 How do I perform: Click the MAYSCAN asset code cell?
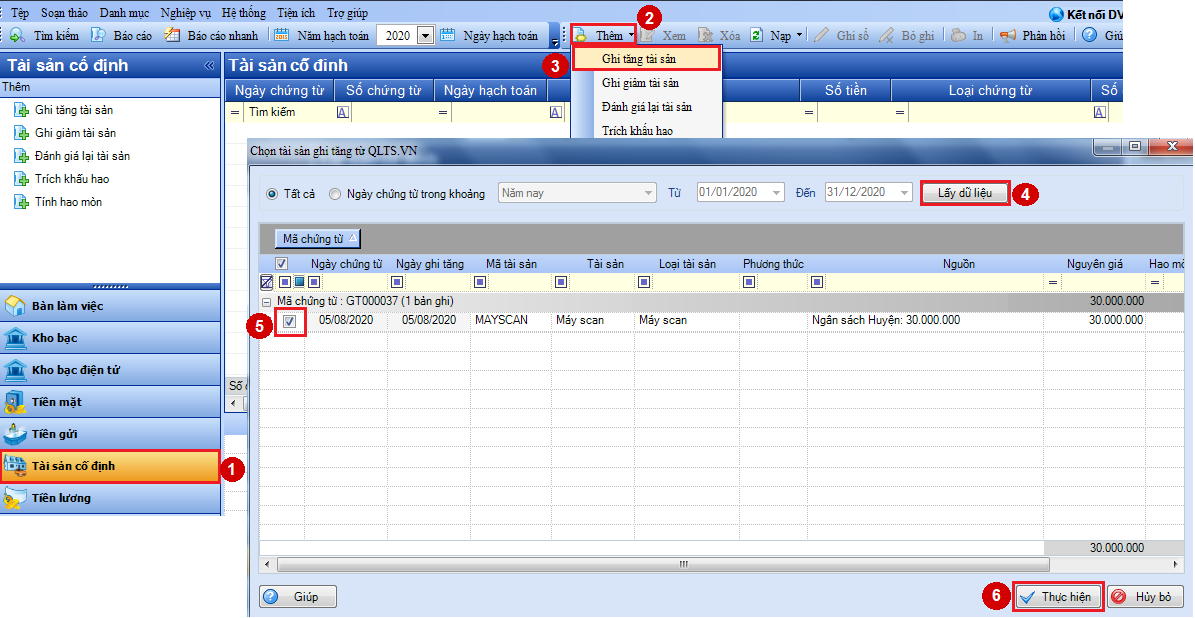pyautogui.click(x=511, y=320)
